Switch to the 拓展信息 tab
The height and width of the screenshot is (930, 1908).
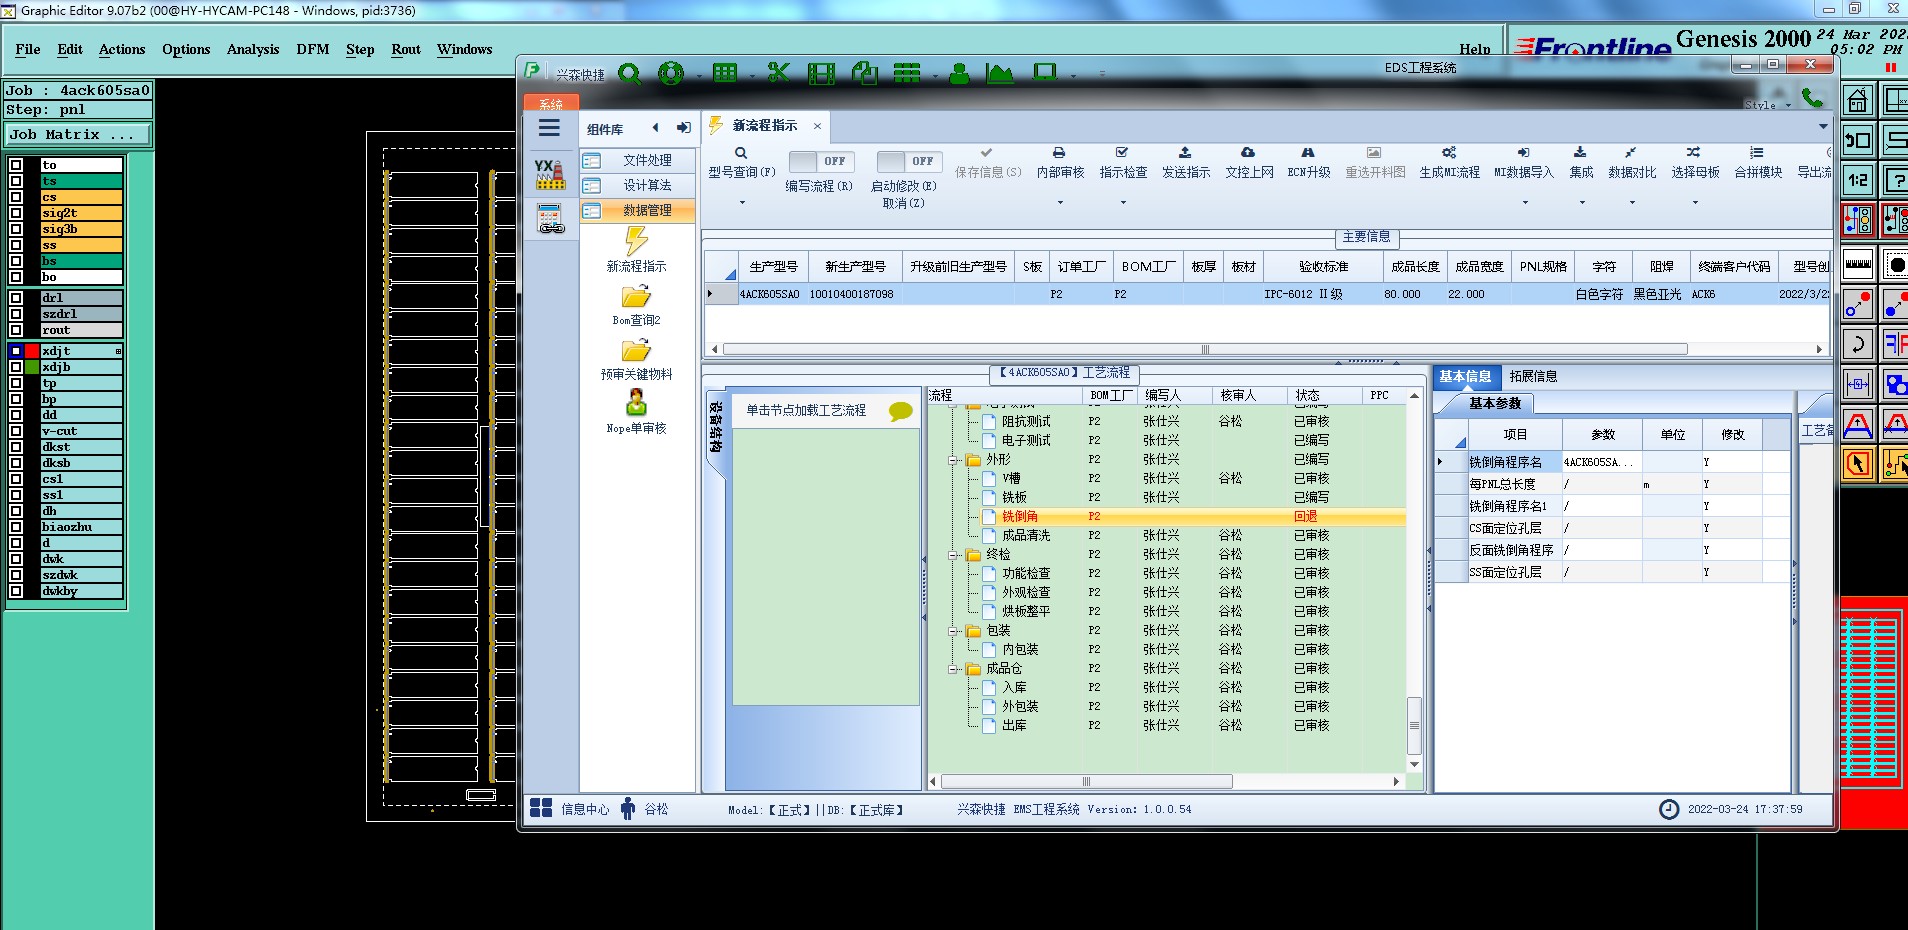click(1533, 377)
